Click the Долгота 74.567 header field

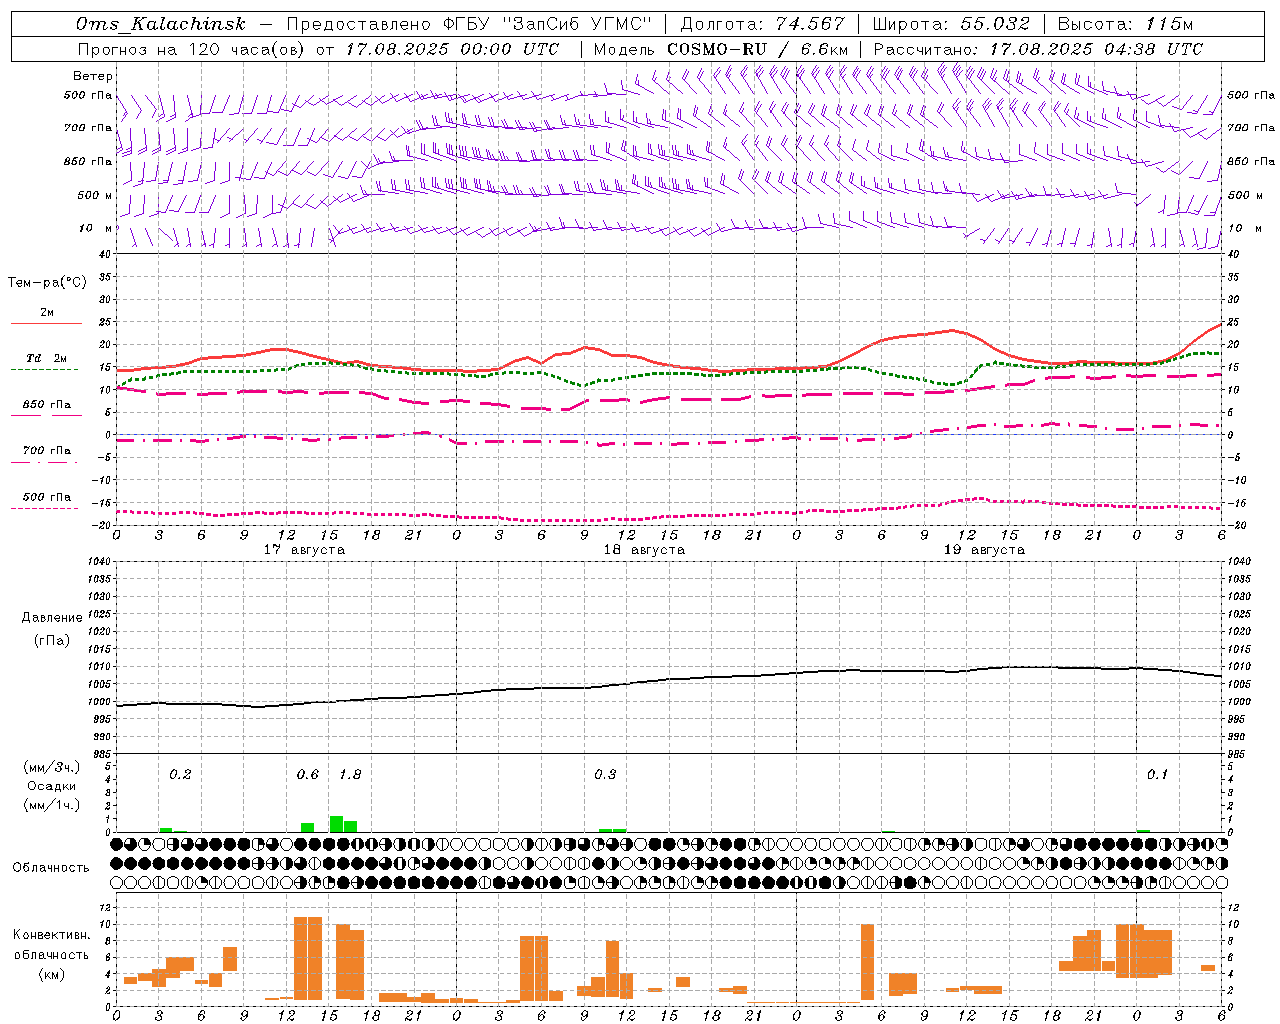pos(762,24)
